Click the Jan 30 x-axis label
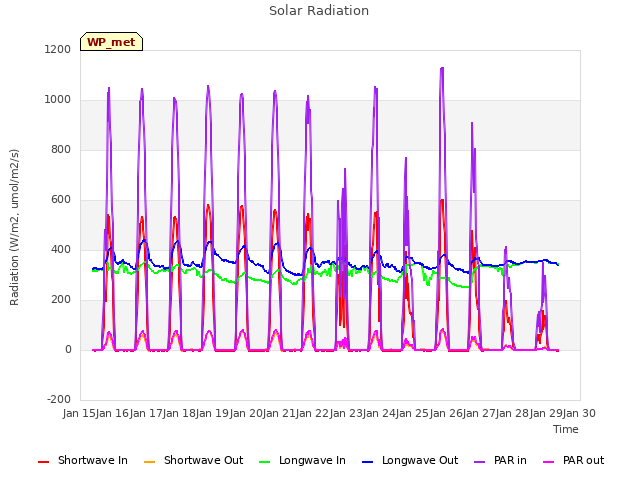This screenshot has height=480, width=640. (579, 413)
